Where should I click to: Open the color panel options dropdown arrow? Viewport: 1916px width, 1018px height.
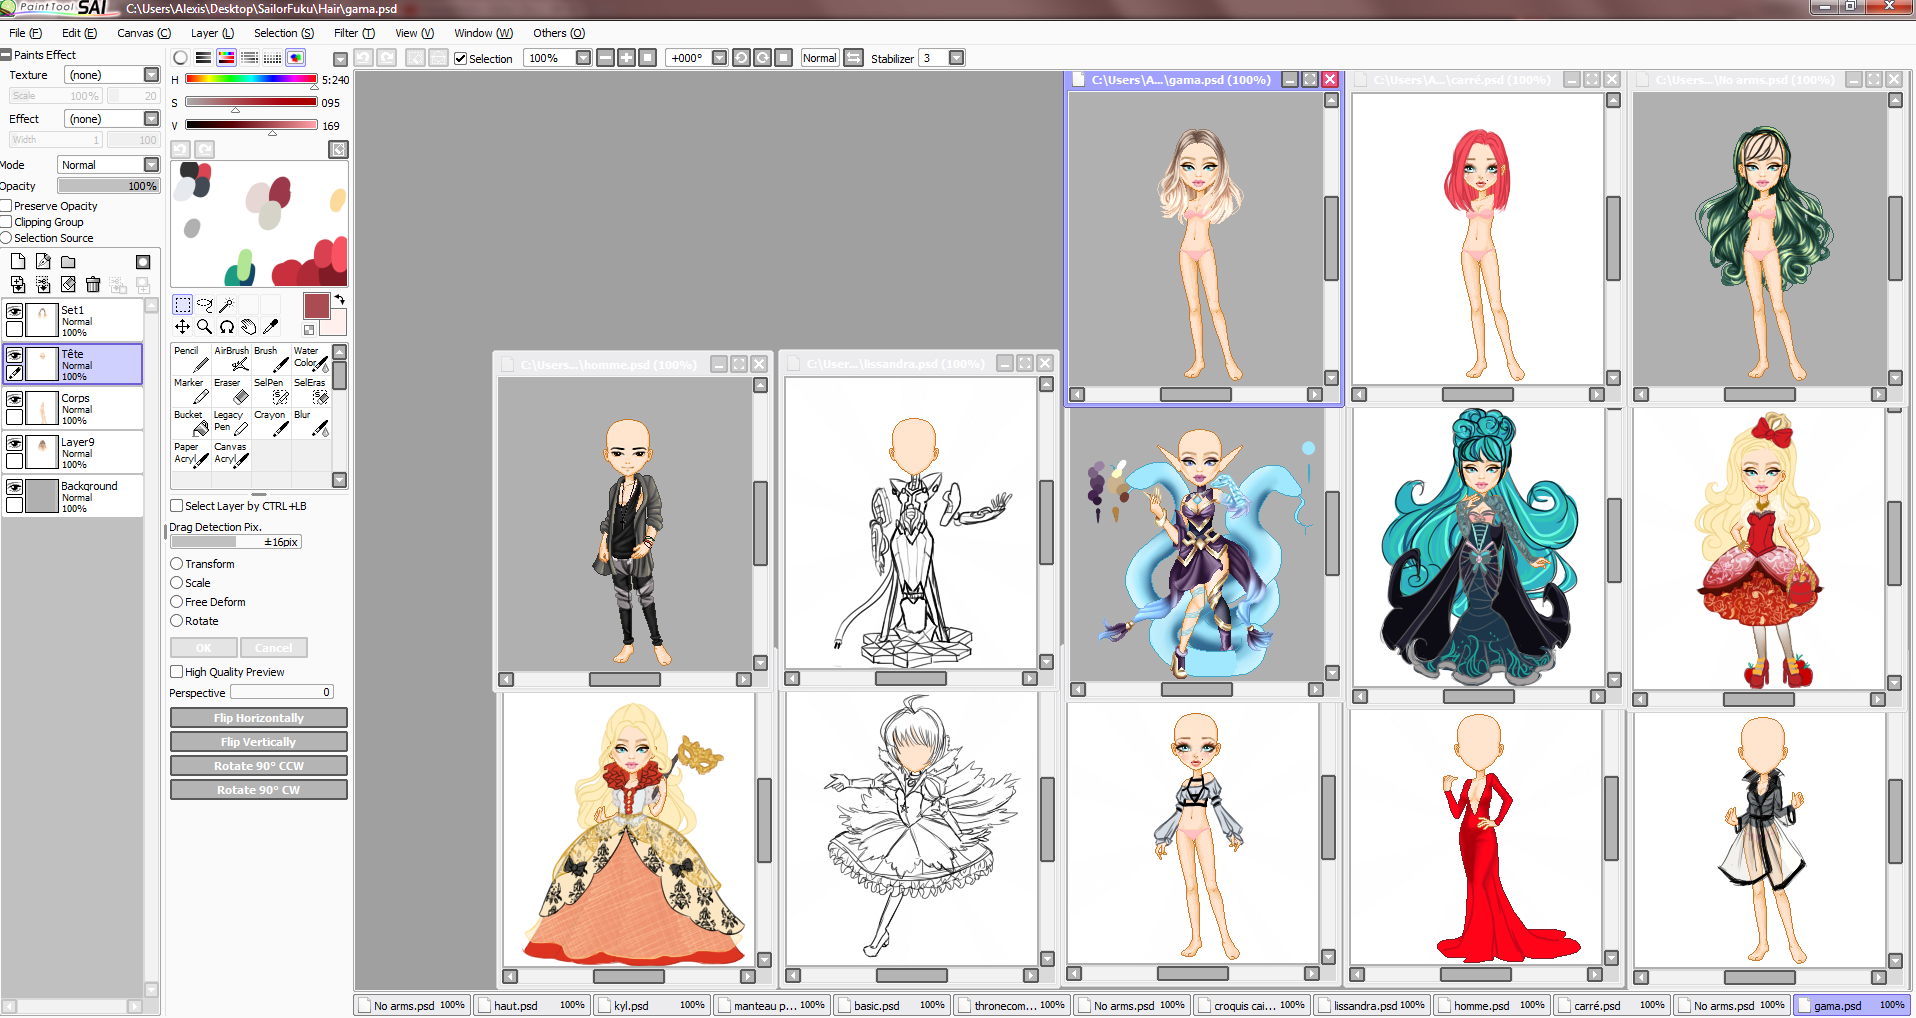341,59
